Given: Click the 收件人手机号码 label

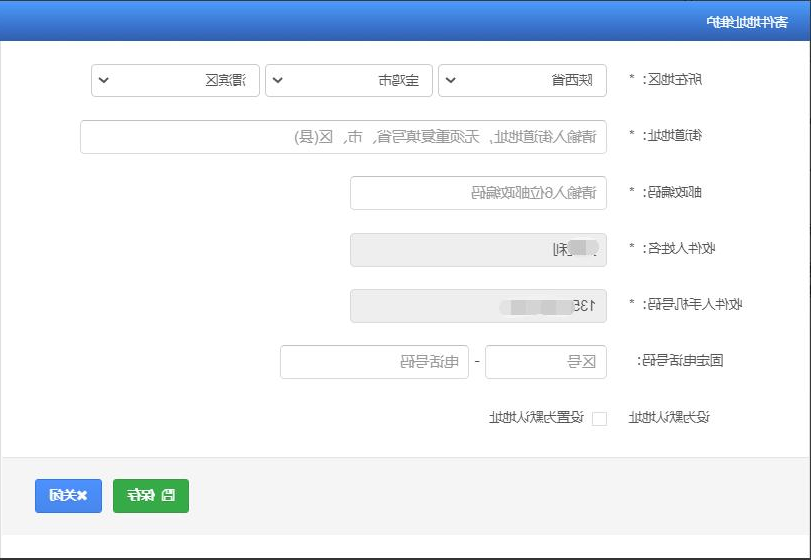Looking at the screenshot, I should coord(693,305).
